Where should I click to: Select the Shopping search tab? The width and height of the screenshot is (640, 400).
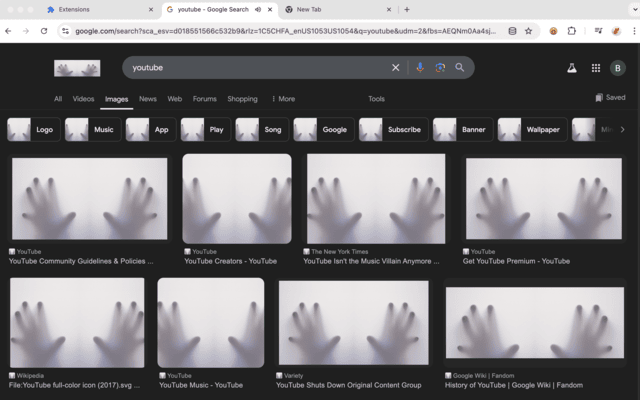(242, 99)
